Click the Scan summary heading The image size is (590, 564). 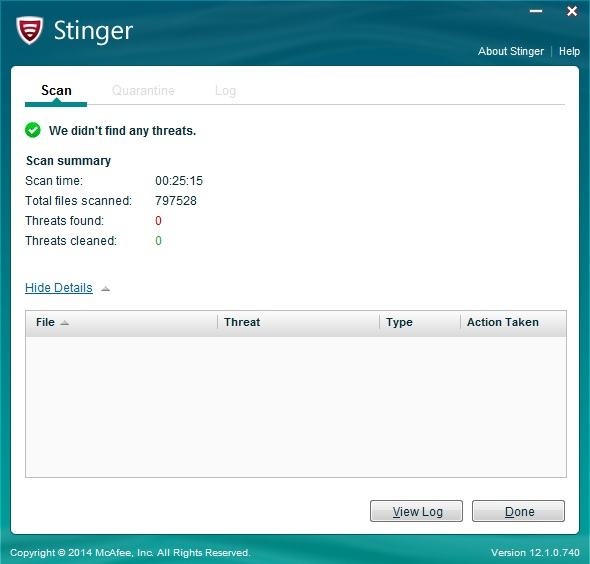[x=68, y=161]
